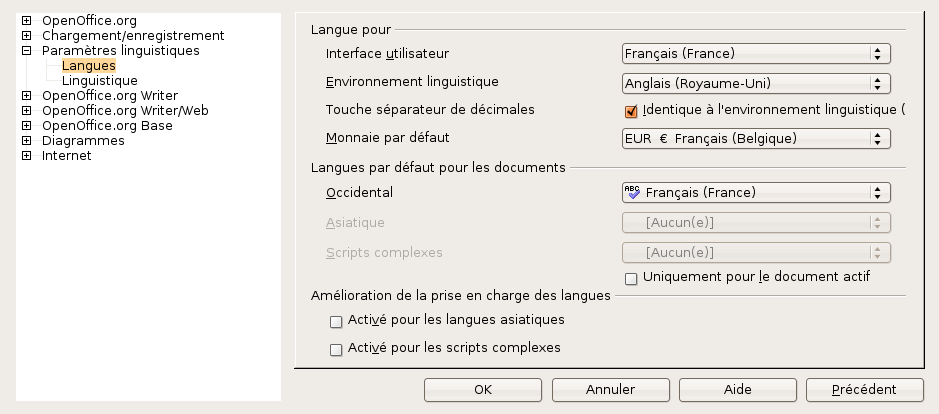Uncheck Identique à l'environnement linguistique

[x=631, y=111]
